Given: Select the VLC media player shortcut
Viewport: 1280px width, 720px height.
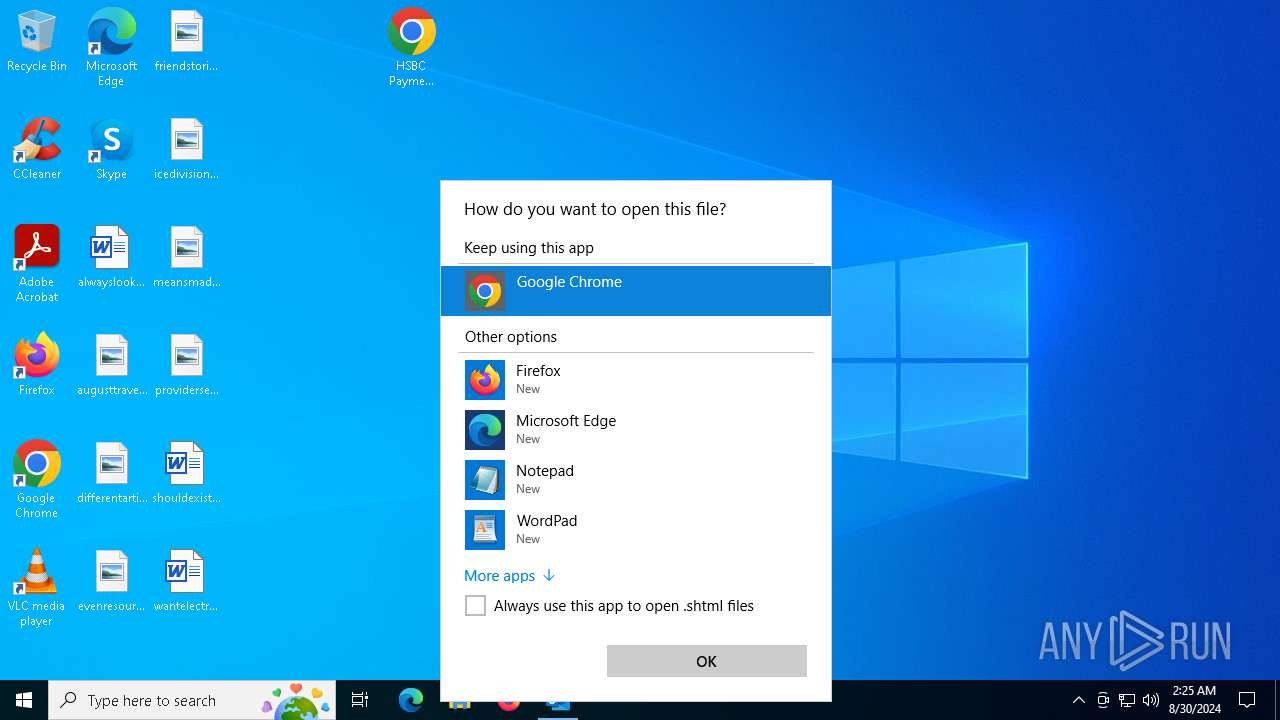Looking at the screenshot, I should (x=37, y=588).
